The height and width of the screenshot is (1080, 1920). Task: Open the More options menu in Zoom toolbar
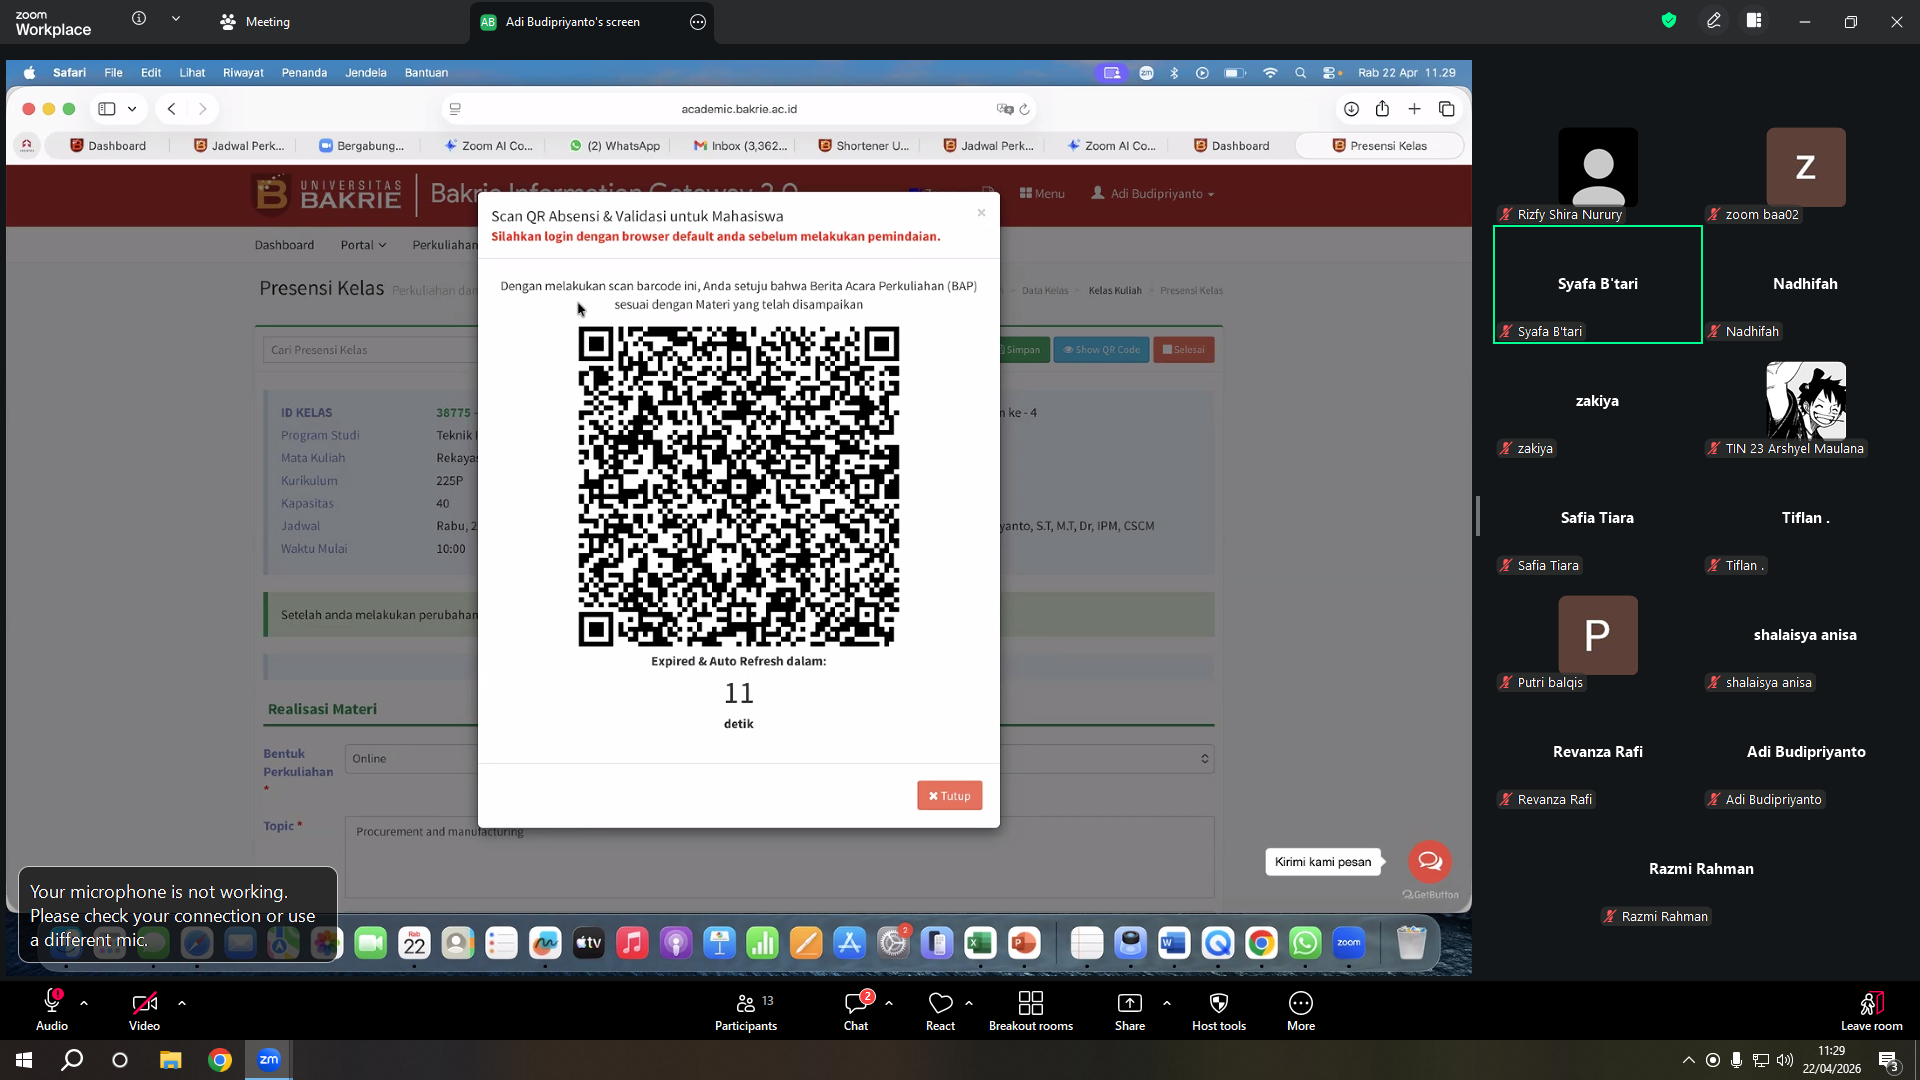[x=1301, y=1010]
